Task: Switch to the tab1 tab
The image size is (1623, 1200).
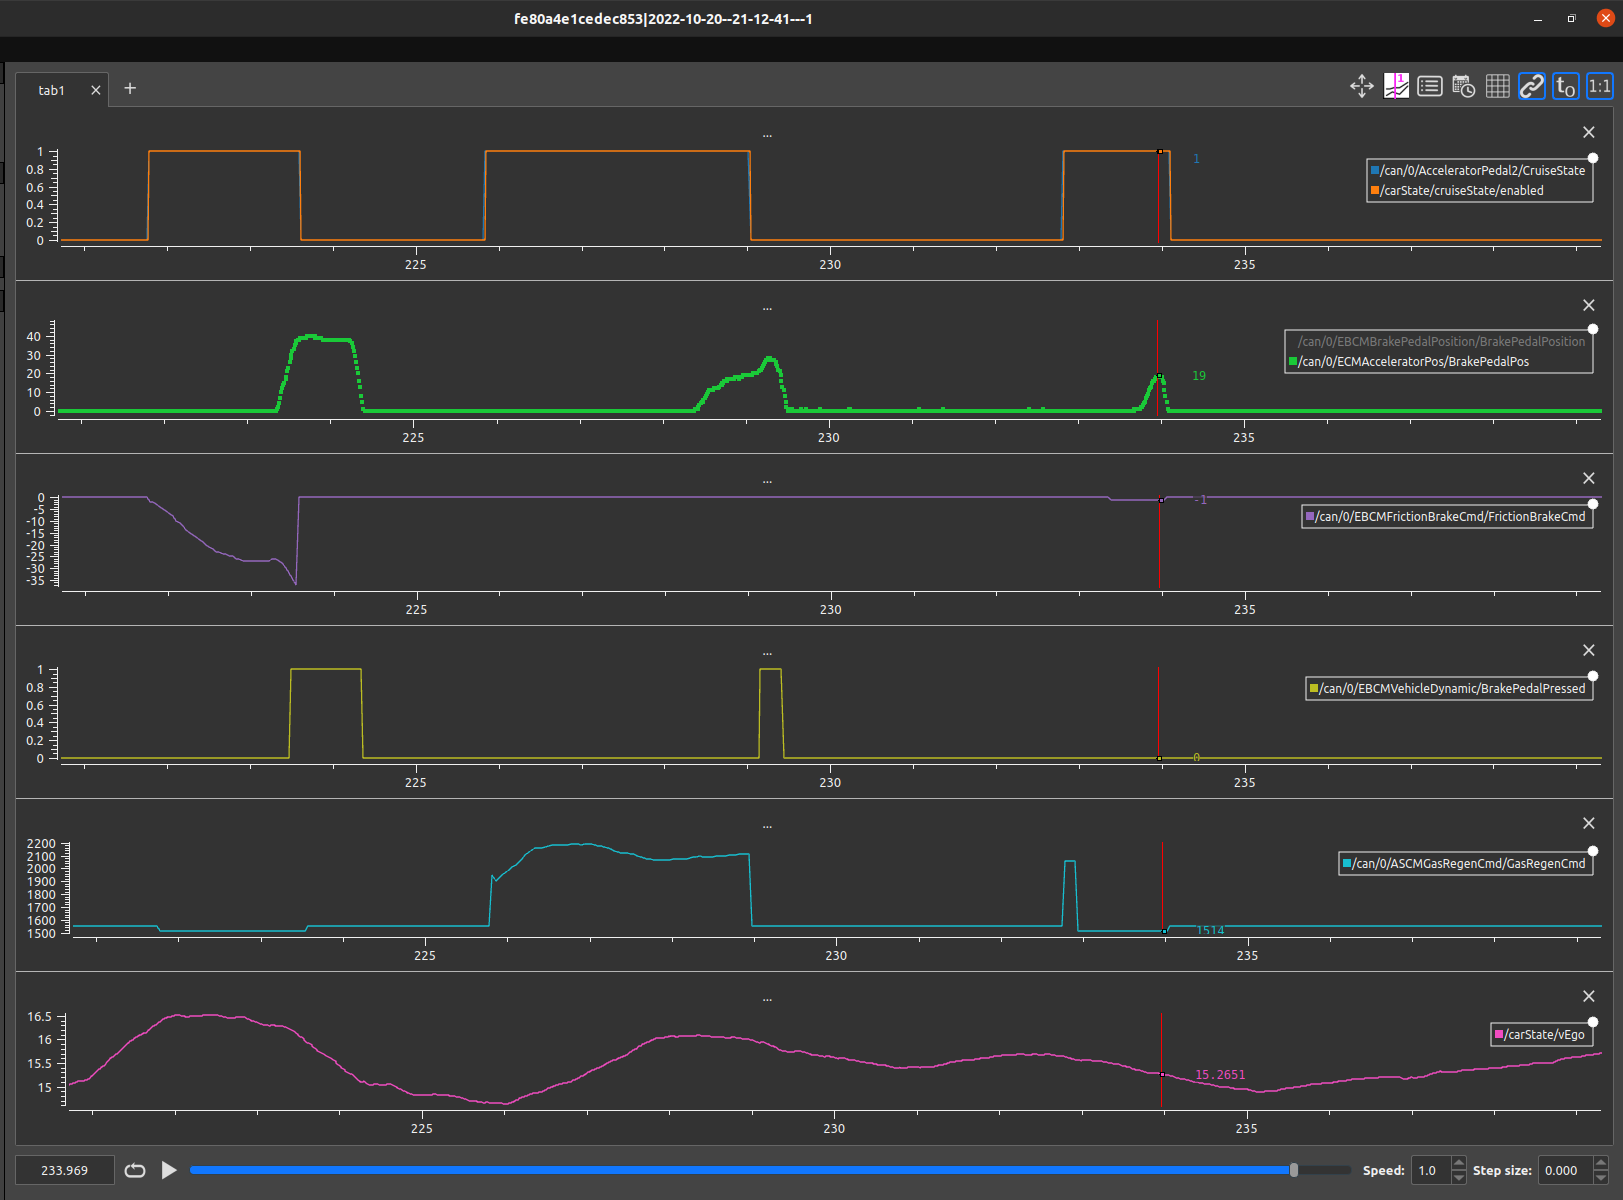Action: (x=50, y=89)
